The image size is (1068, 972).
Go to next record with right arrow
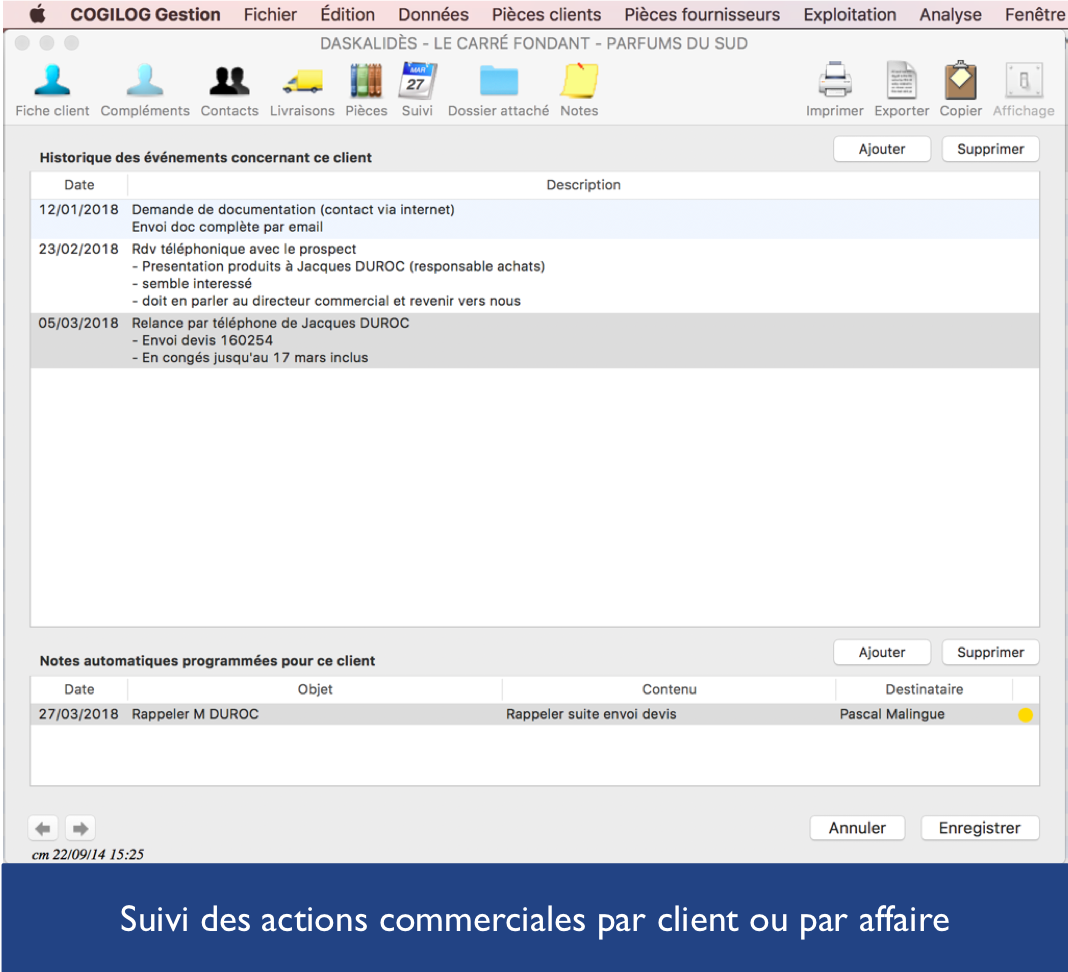(80, 828)
